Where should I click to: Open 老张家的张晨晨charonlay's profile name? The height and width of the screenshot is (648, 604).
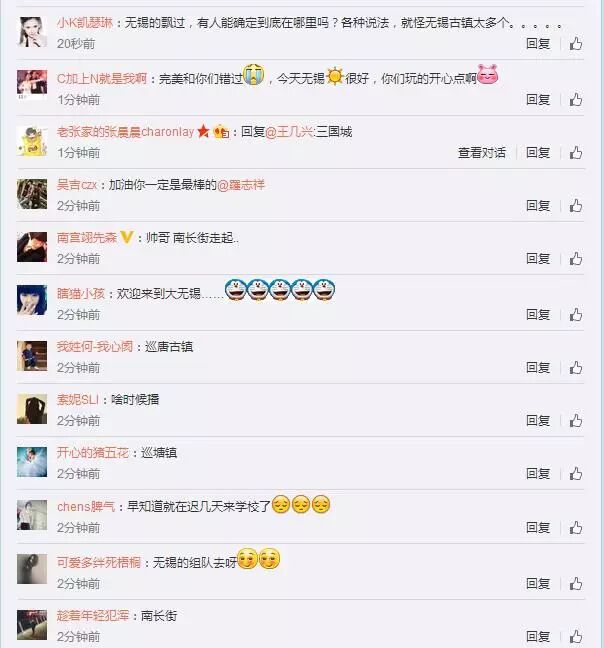pos(125,132)
